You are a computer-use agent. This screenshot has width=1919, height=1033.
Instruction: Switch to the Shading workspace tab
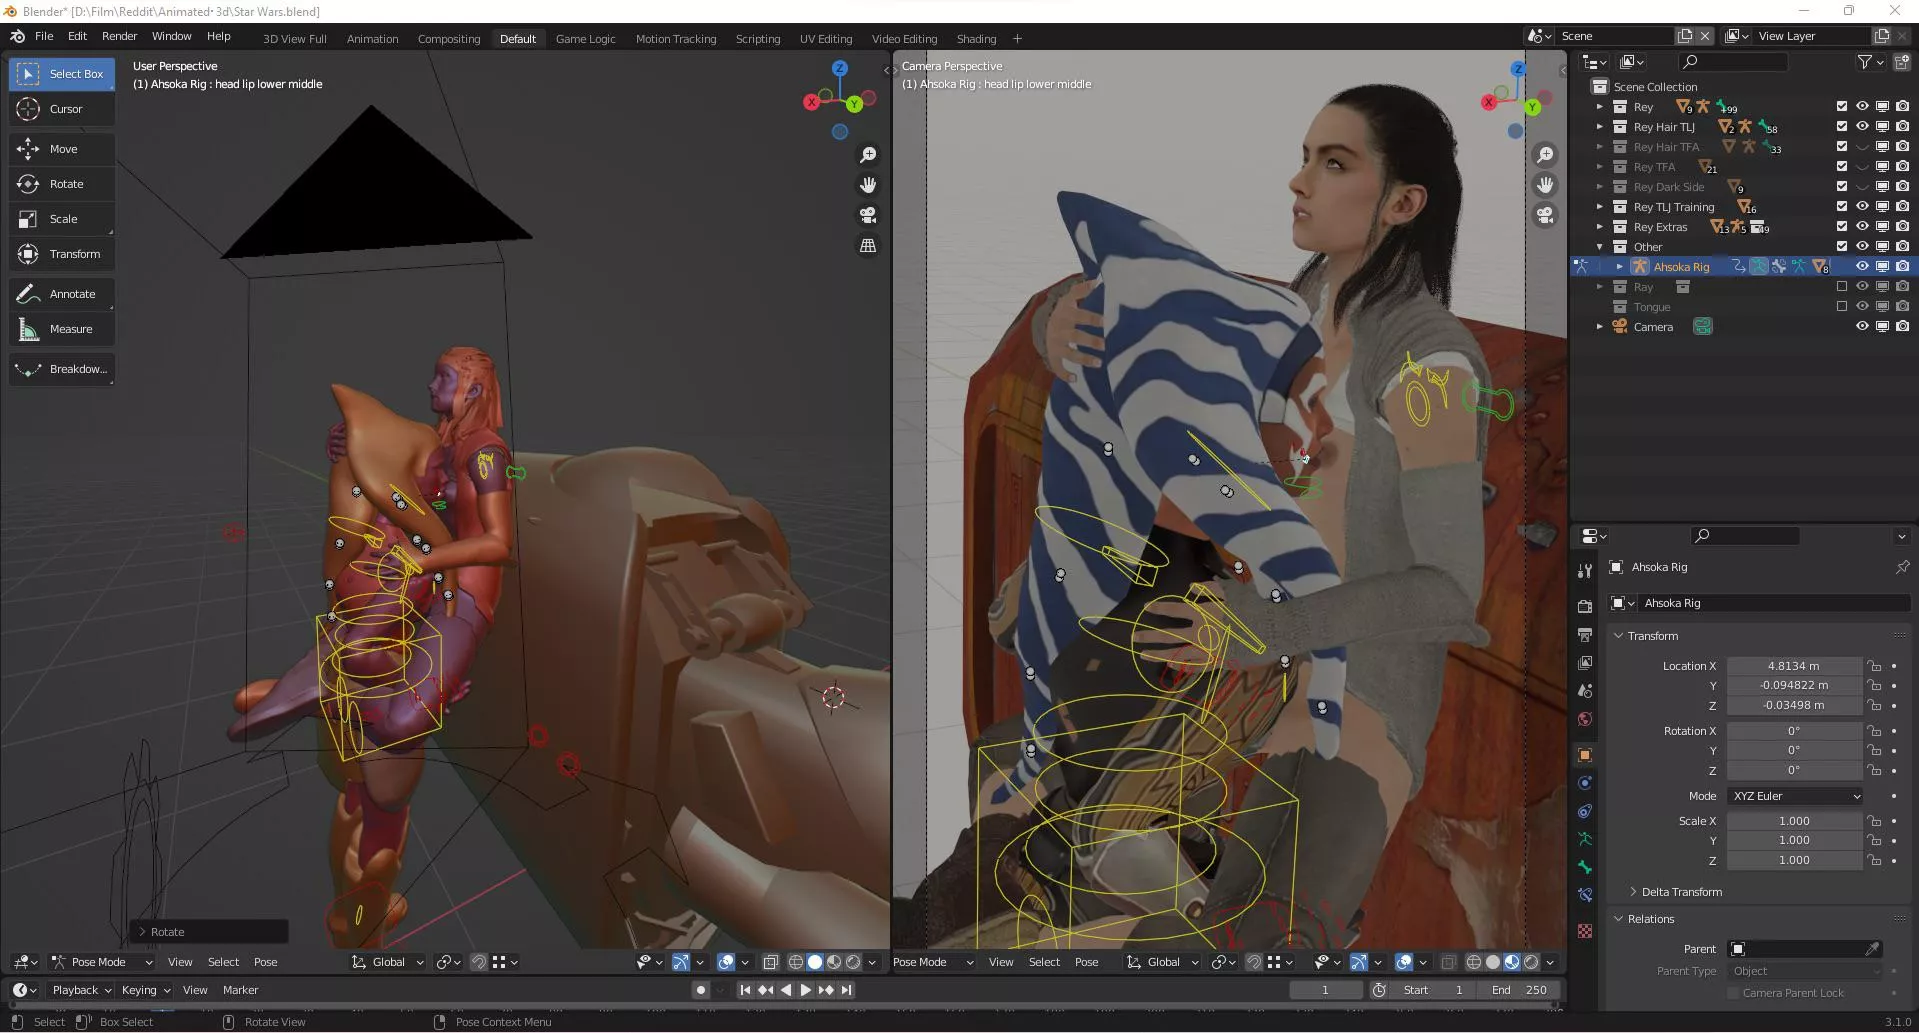coord(975,39)
